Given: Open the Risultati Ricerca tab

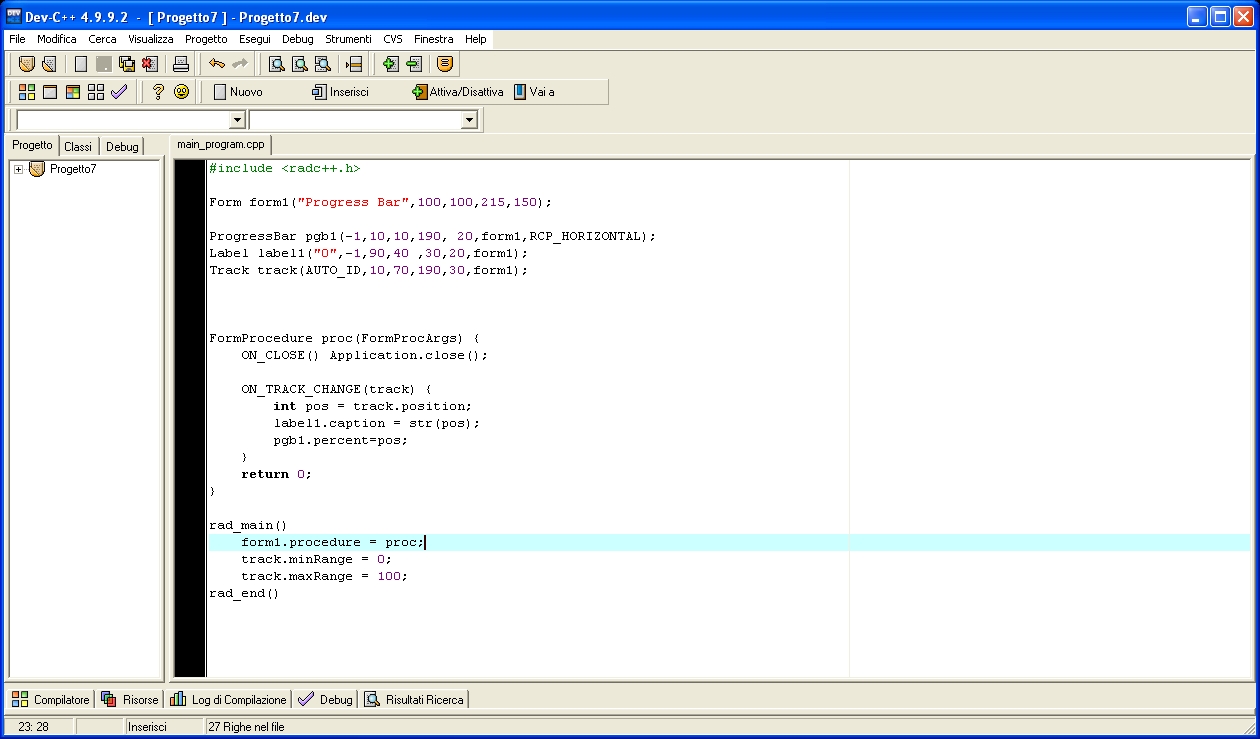Looking at the screenshot, I should (x=415, y=699).
